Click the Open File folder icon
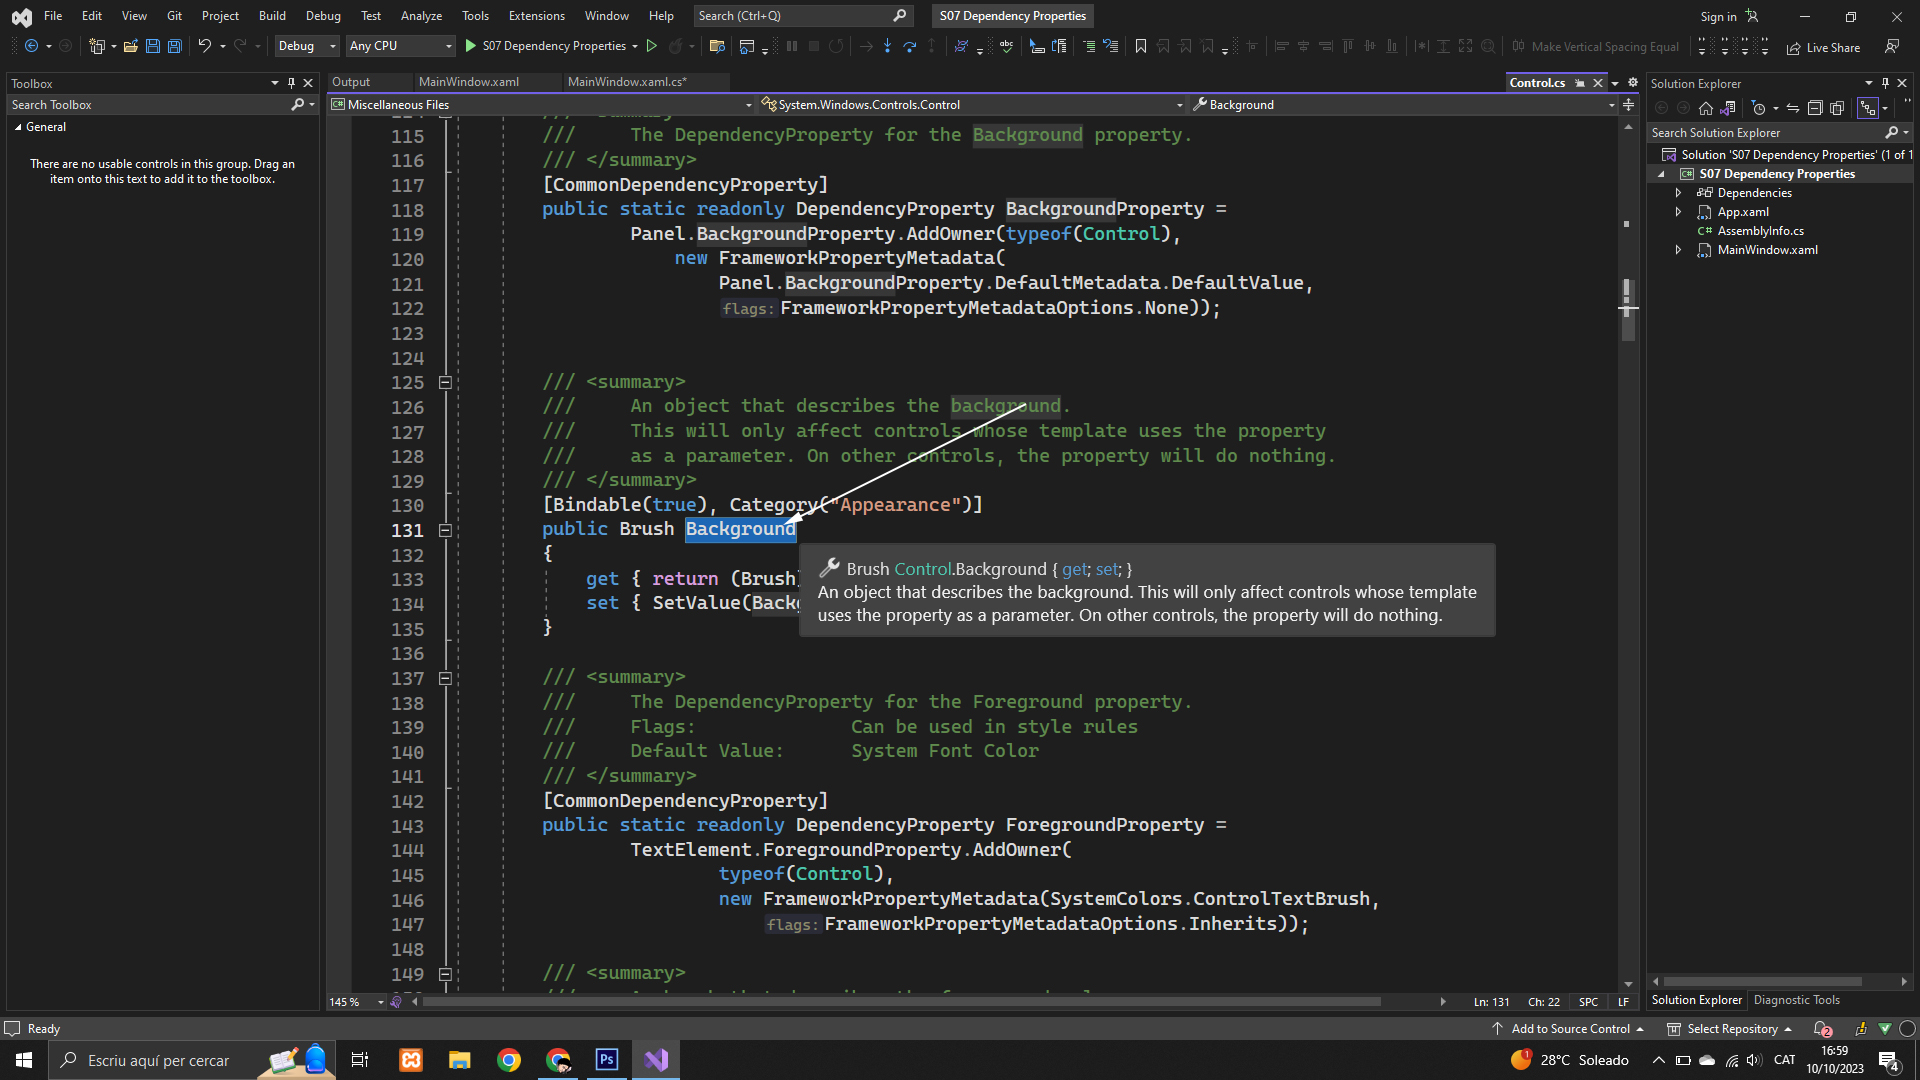The width and height of the screenshot is (1920, 1080). coord(130,46)
